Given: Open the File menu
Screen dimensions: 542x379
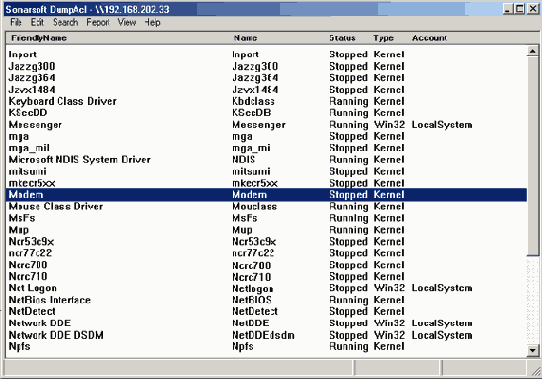Looking at the screenshot, I should point(16,22).
